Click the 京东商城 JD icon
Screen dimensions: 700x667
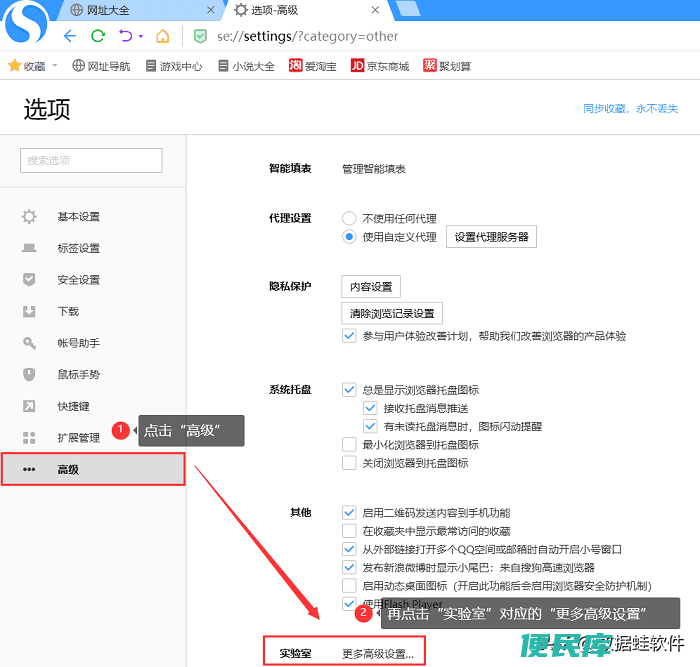point(357,66)
